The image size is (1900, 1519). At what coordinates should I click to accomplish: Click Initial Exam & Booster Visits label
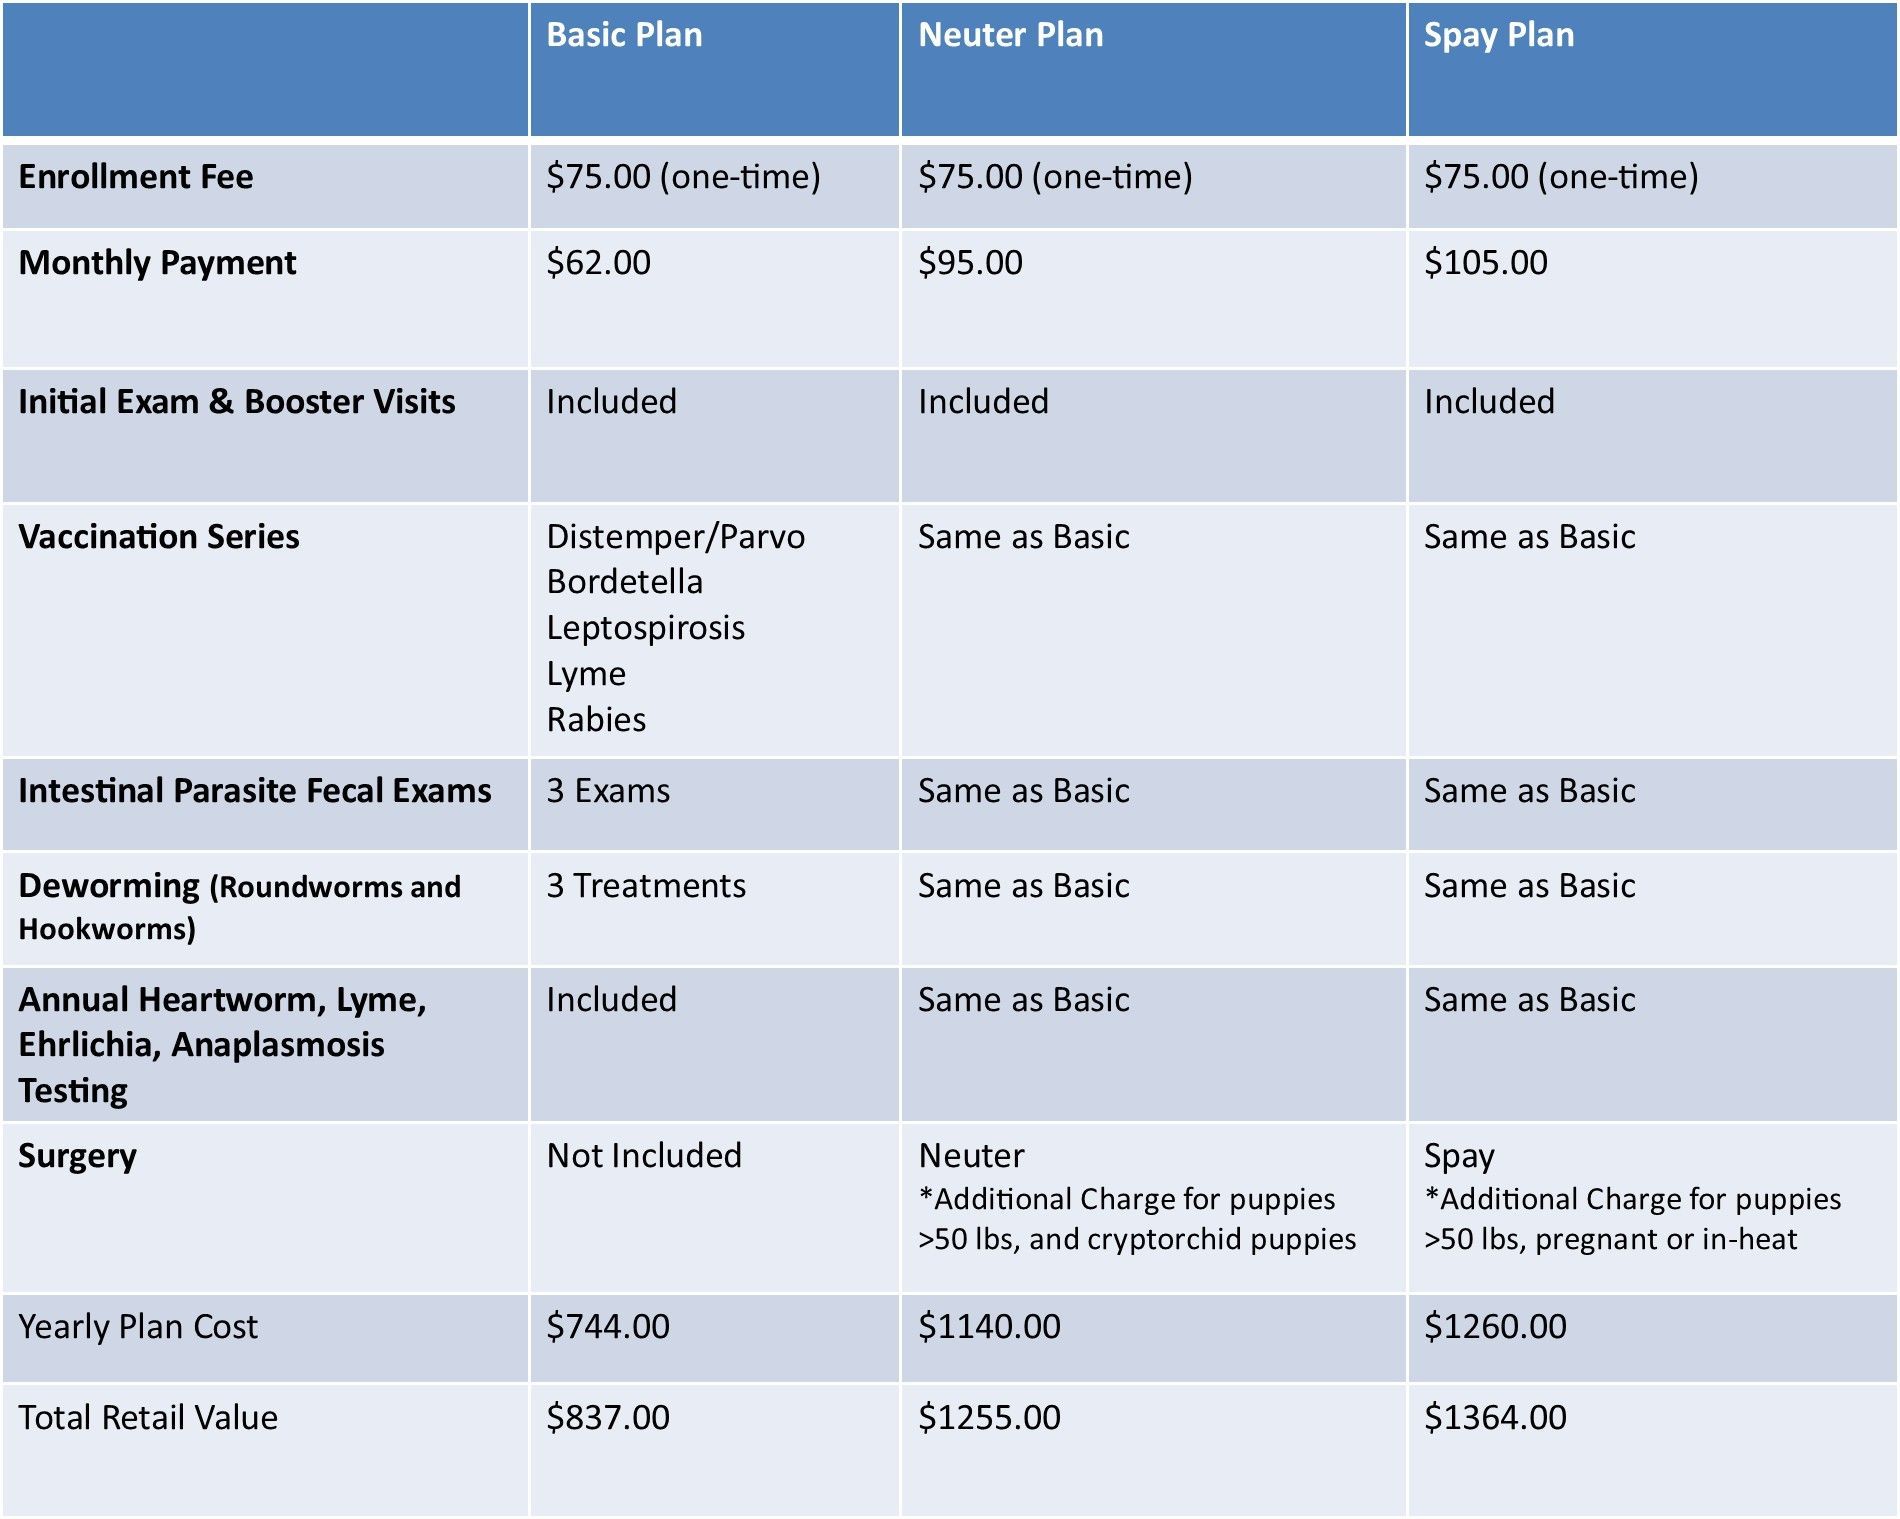237,401
